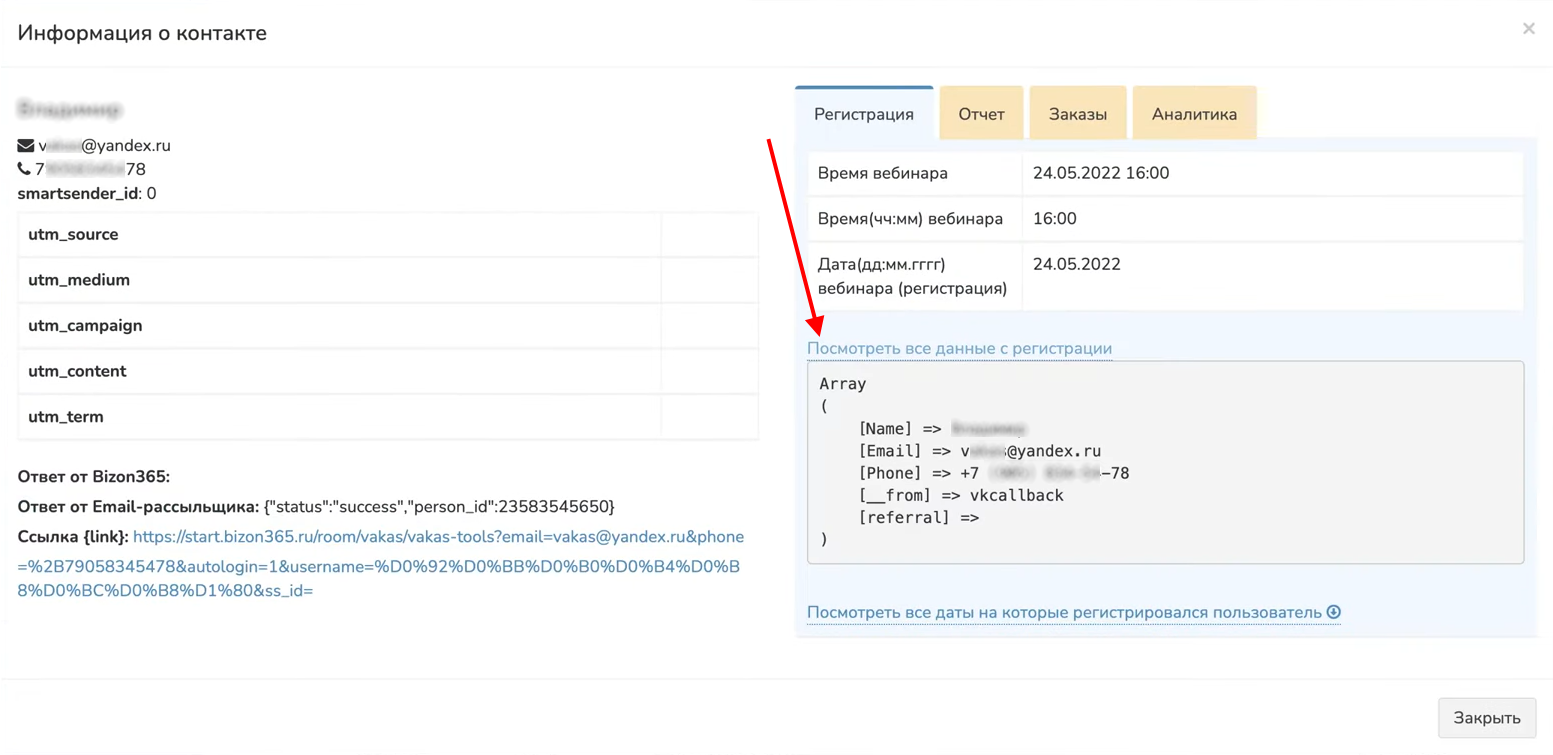Click the circled down-arrow icon after registration dates link
Viewport: 1553px width, 755px height.
(x=1333, y=612)
